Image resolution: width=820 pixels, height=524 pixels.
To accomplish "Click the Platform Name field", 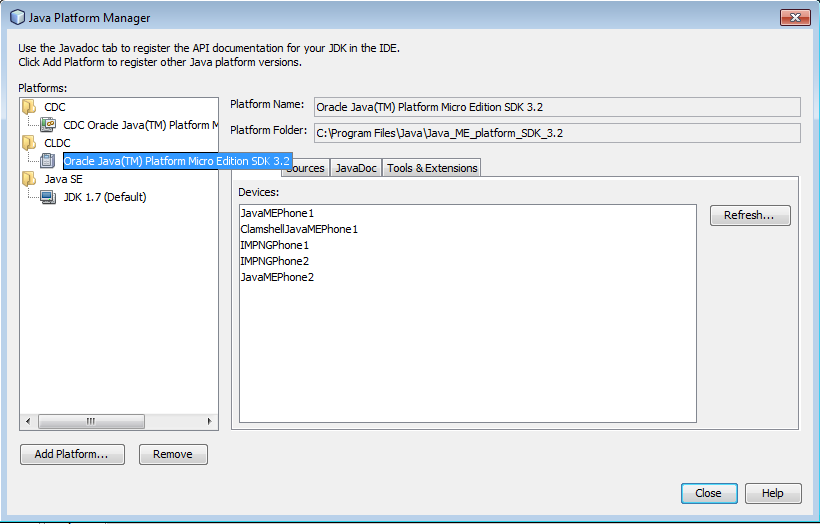I will (557, 107).
